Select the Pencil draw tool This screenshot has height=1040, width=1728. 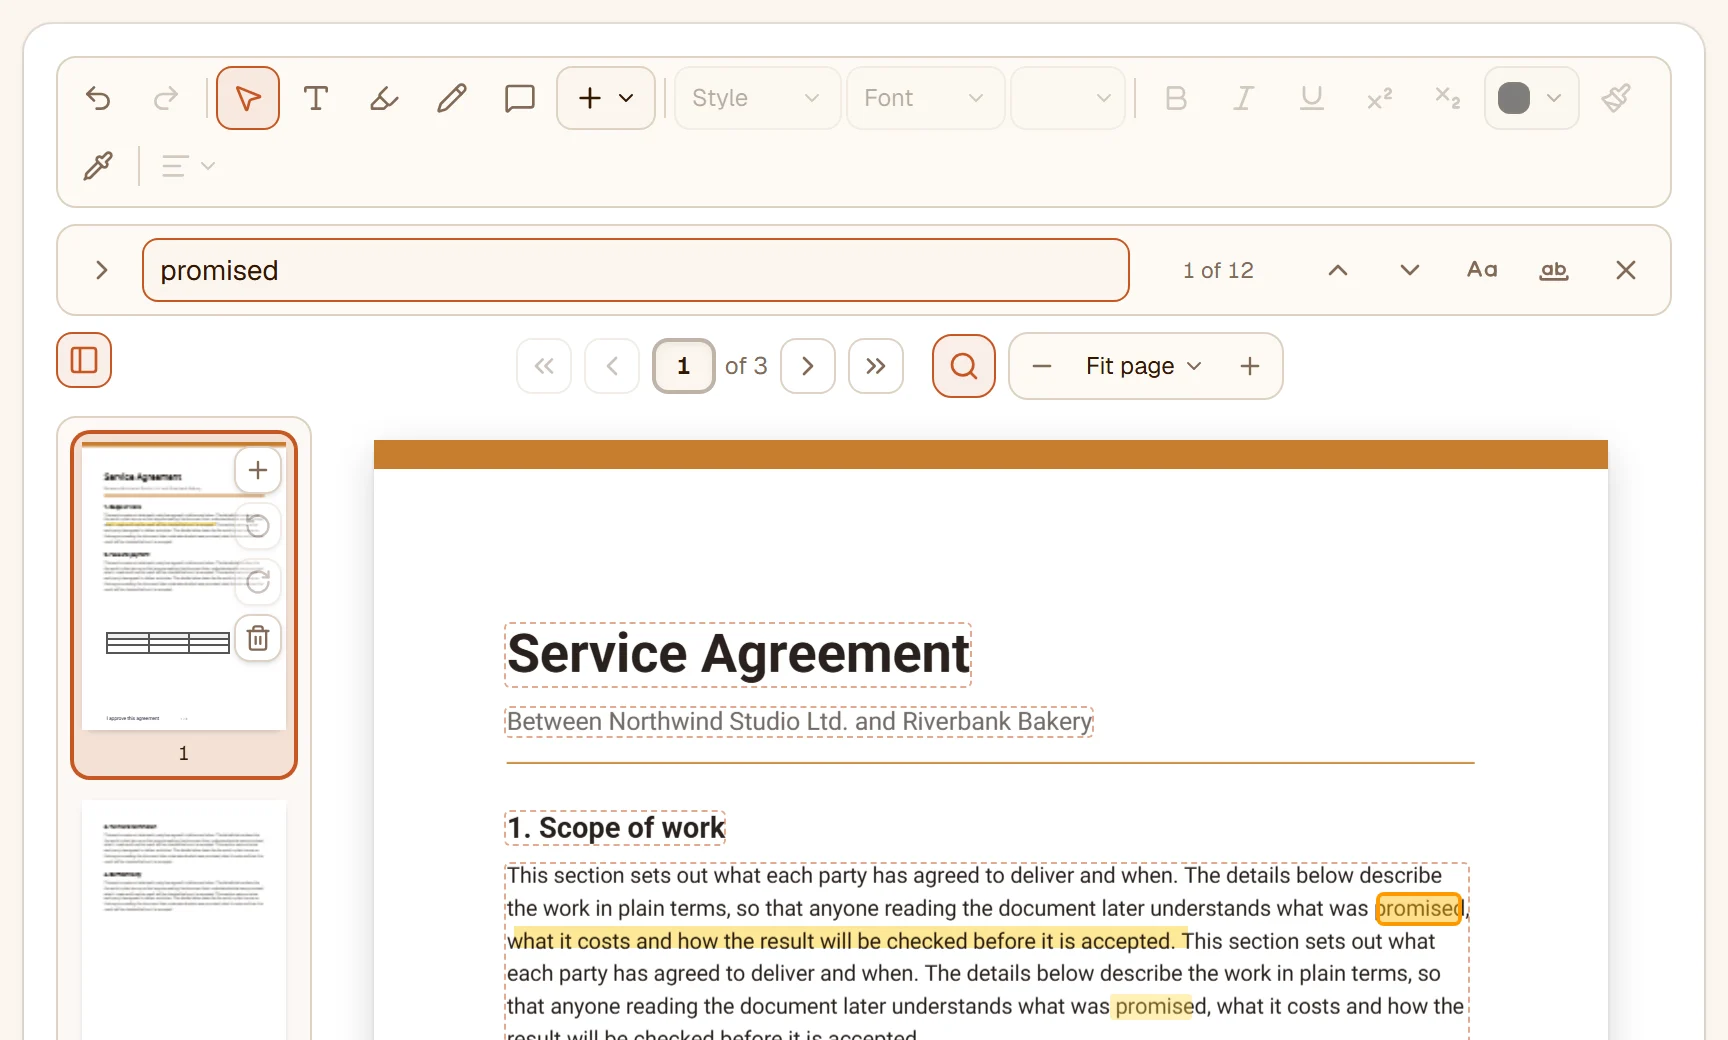click(452, 98)
